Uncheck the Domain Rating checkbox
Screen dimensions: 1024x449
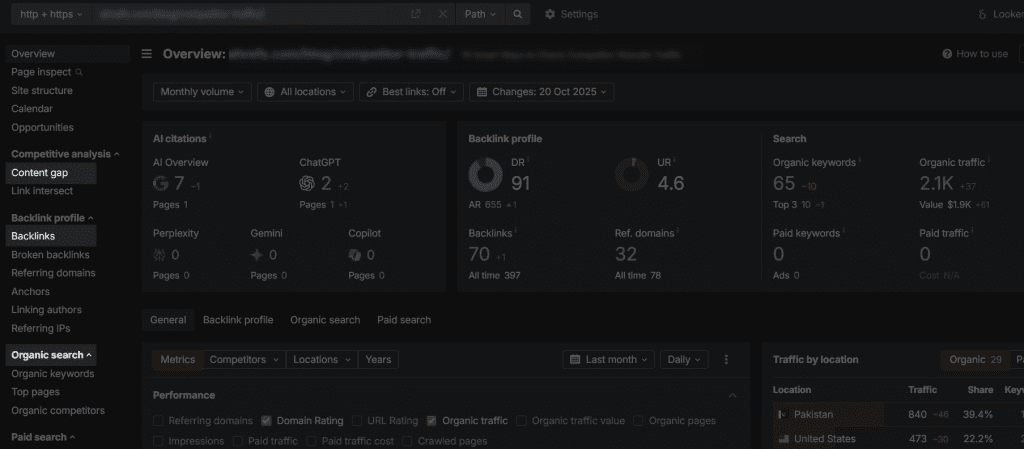[267, 421]
